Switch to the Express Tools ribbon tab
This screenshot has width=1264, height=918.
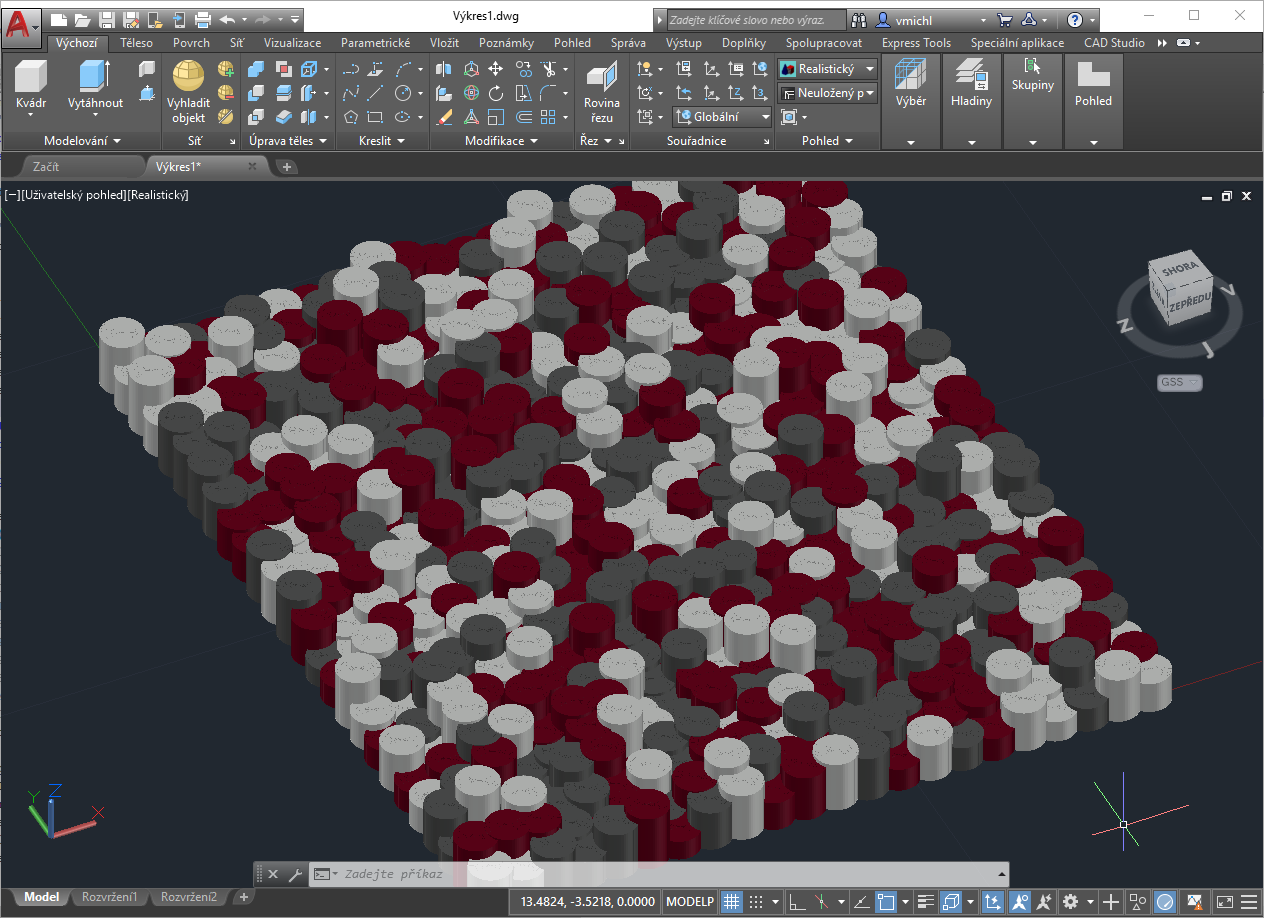pos(917,43)
